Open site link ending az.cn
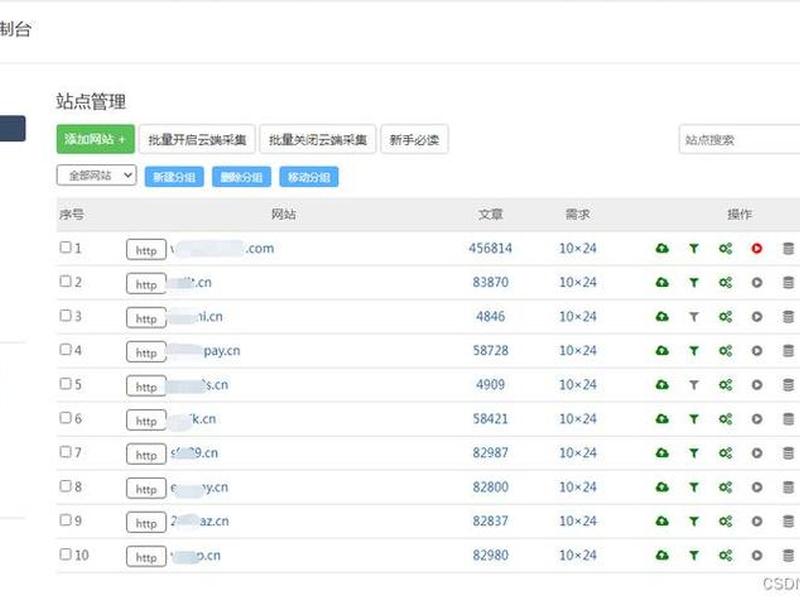800x600 pixels. (199, 521)
